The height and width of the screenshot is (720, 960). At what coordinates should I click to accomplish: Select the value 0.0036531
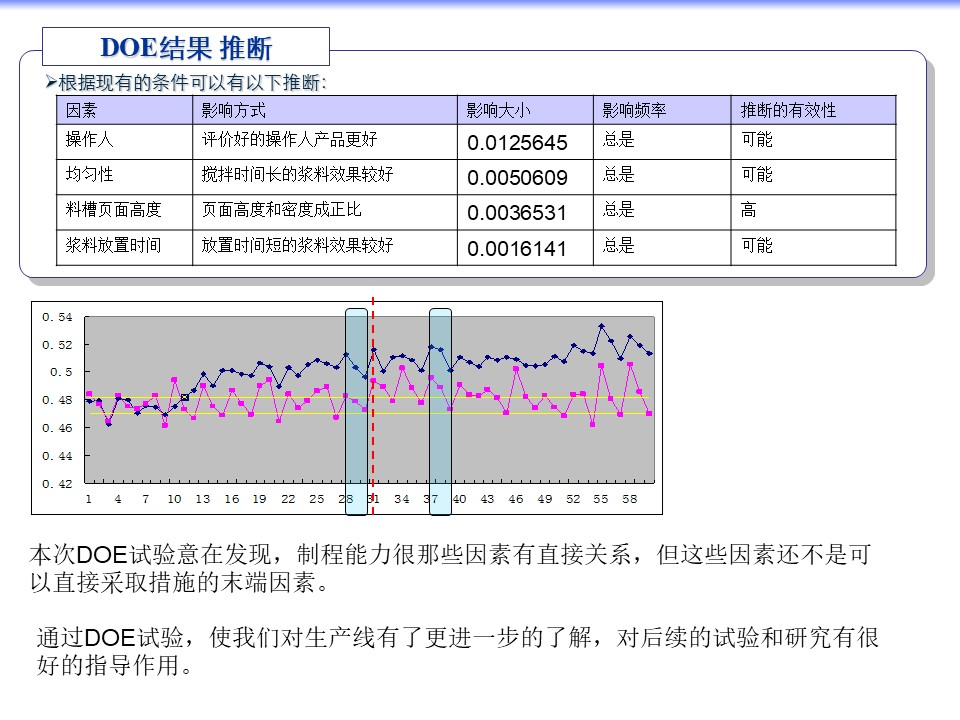[516, 213]
